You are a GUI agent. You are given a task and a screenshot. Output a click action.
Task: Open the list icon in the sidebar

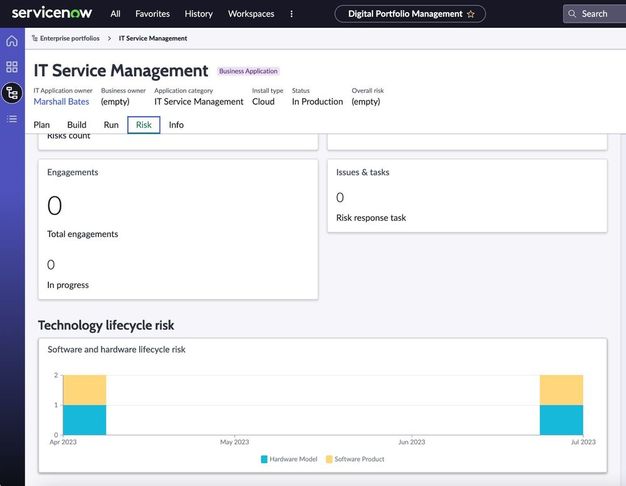point(12,119)
